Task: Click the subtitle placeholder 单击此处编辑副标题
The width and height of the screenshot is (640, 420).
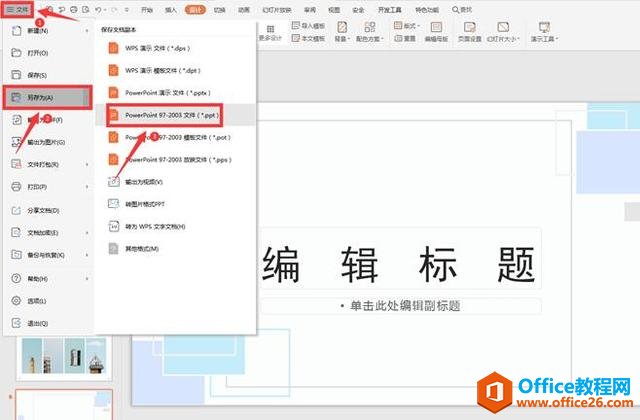Action: (x=401, y=306)
